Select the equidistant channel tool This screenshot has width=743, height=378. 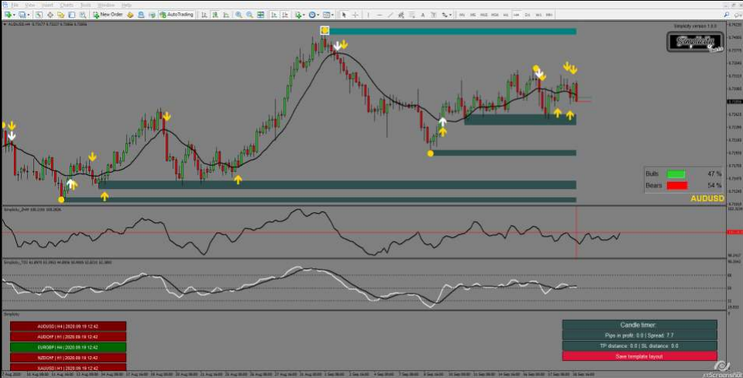tap(401, 15)
